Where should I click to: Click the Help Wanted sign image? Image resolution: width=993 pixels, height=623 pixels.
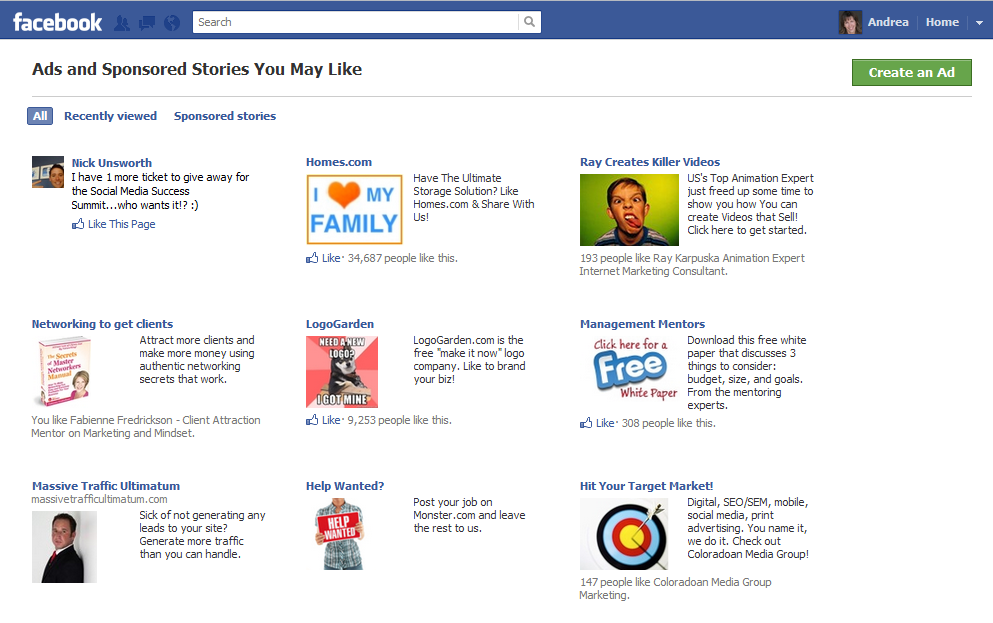tap(340, 534)
